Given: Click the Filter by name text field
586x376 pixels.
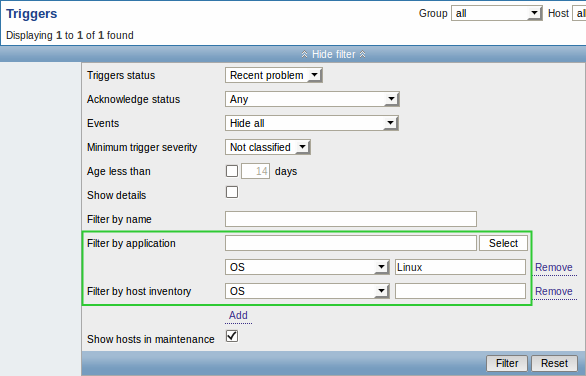Looking at the screenshot, I should 351,219.
